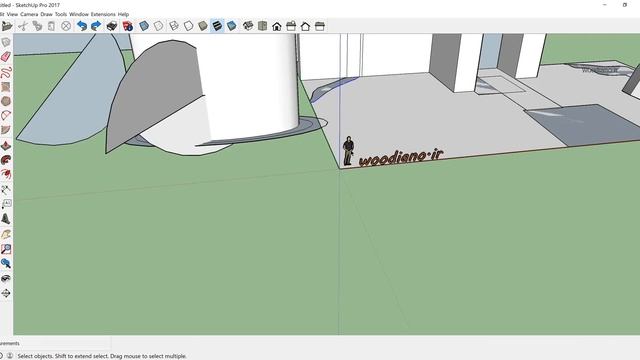Select the Text label tool
The width and height of the screenshot is (640, 360).
(6, 204)
